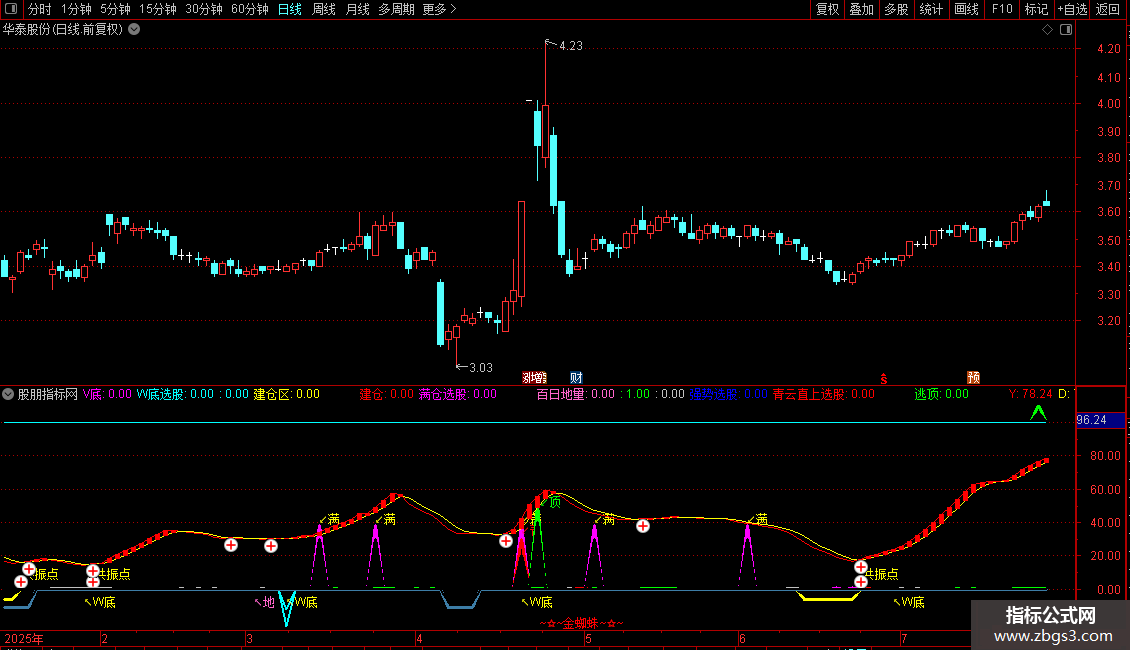Expand dropdown next to 华泰股份 title
Image resolution: width=1130 pixels, height=650 pixels.
click(x=134, y=30)
